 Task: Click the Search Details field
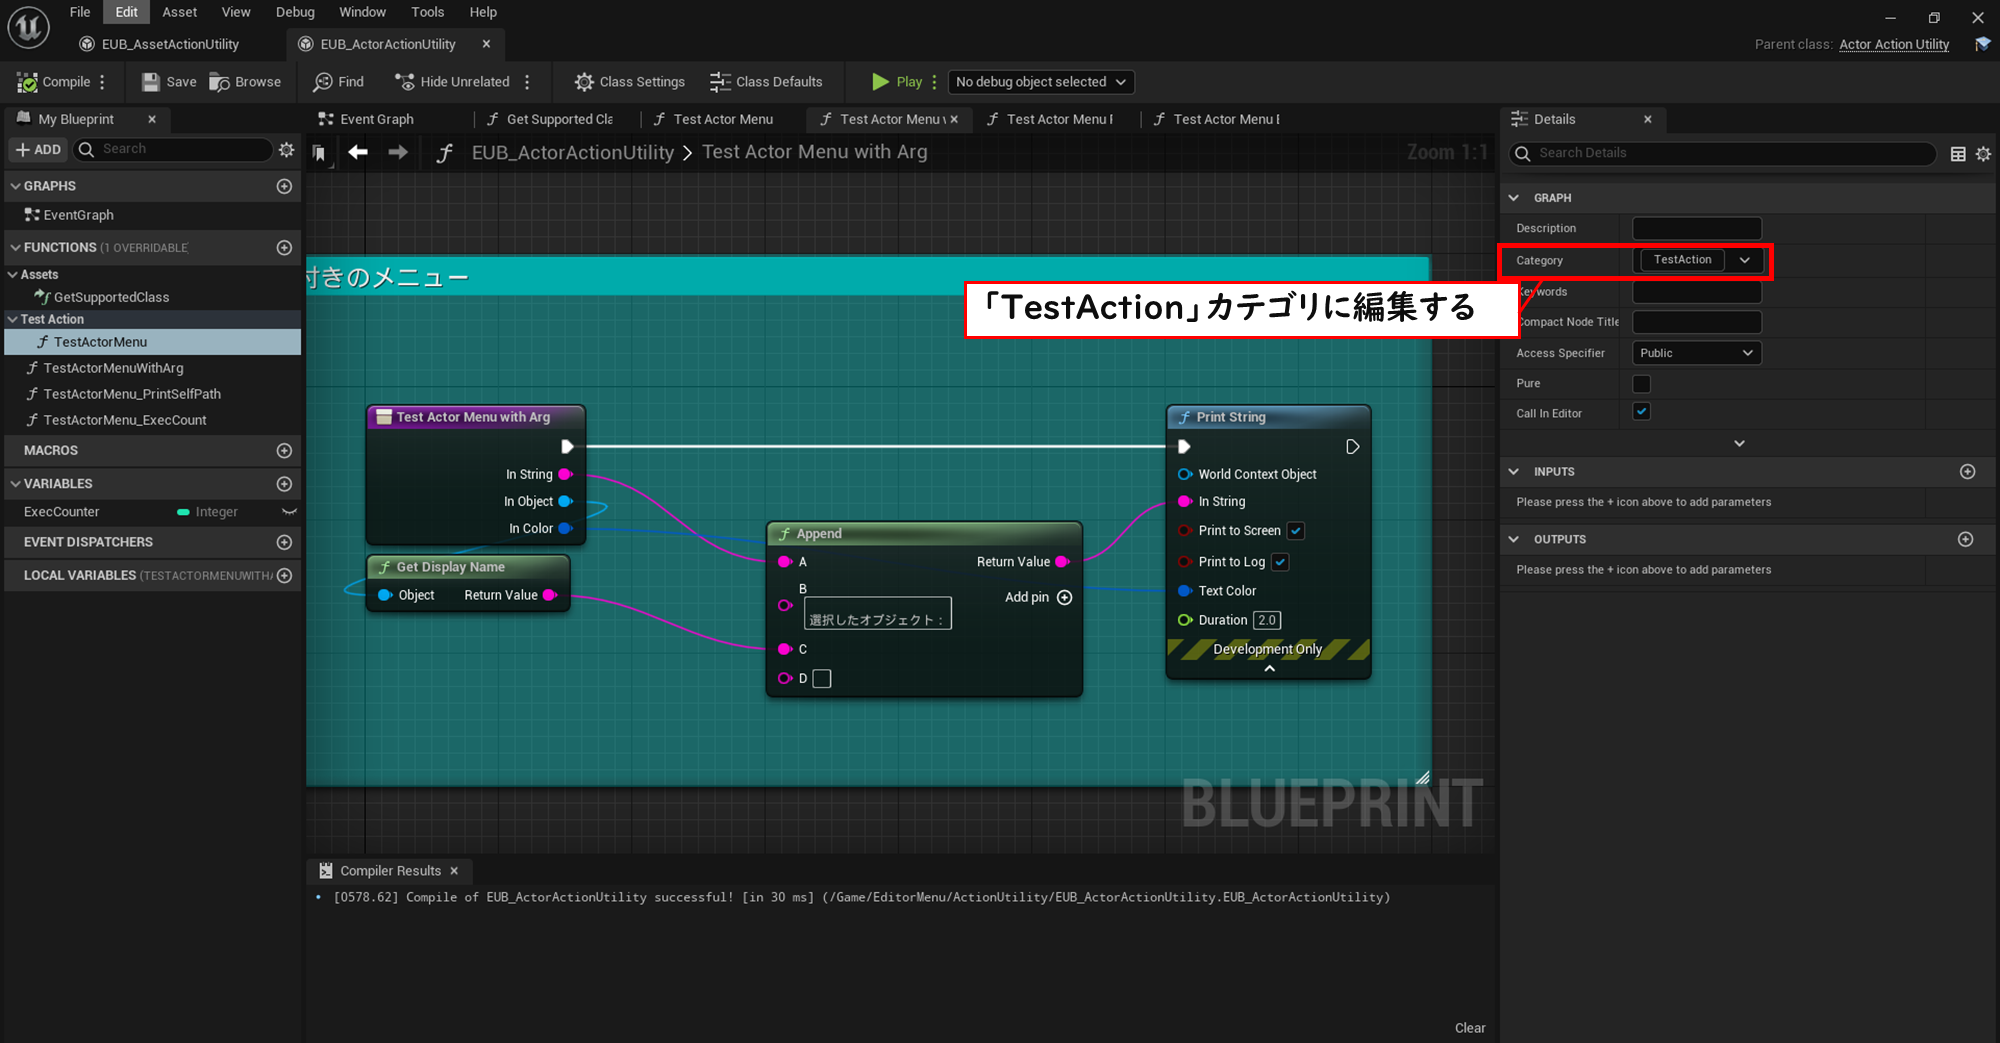pos(1723,153)
